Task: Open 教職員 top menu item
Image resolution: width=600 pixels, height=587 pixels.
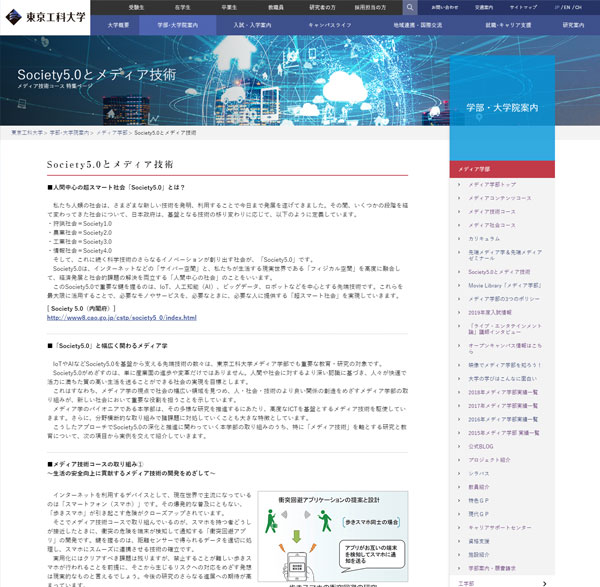Action: (276, 7)
